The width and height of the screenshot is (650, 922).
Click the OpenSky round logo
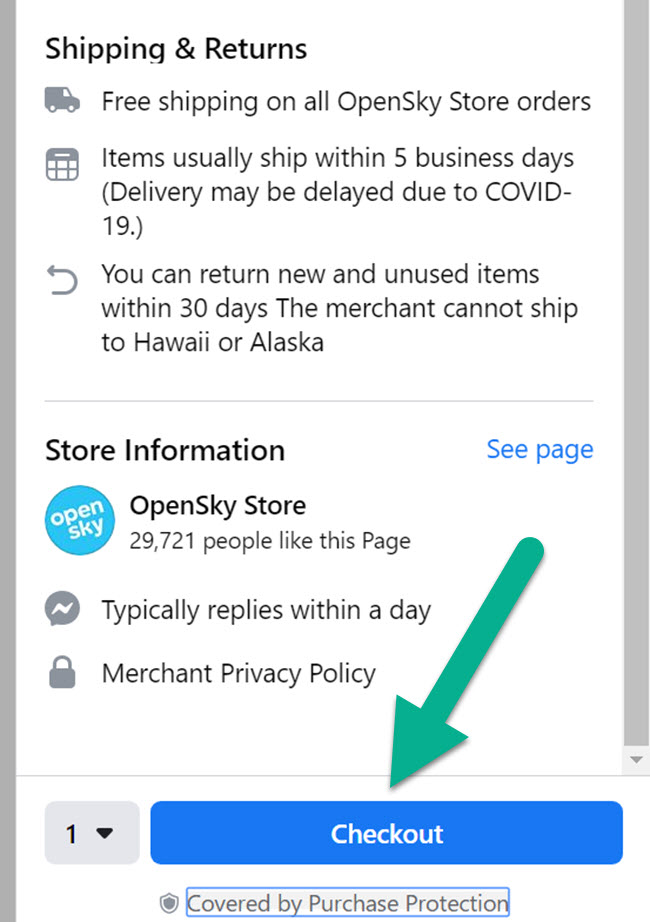(x=73, y=521)
